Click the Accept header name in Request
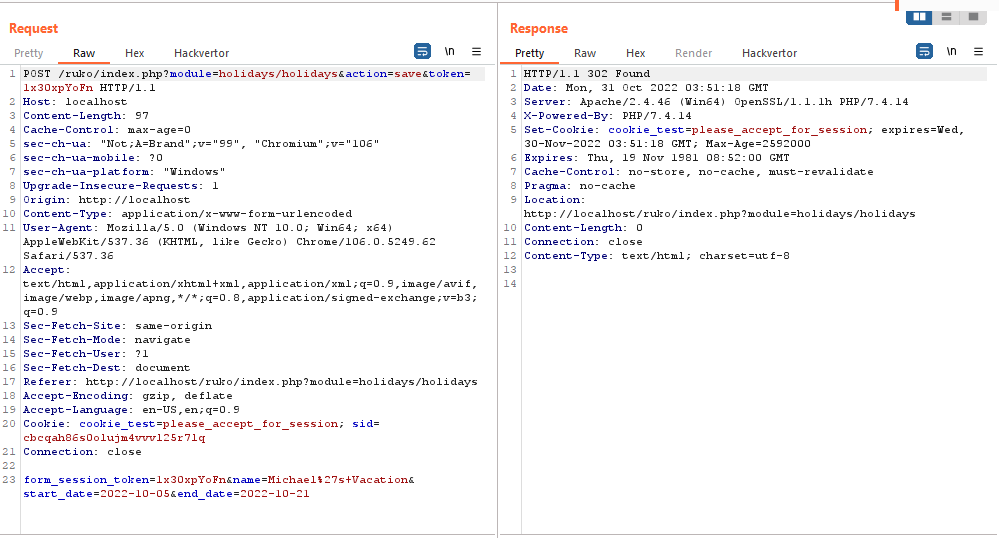 tap(47, 270)
